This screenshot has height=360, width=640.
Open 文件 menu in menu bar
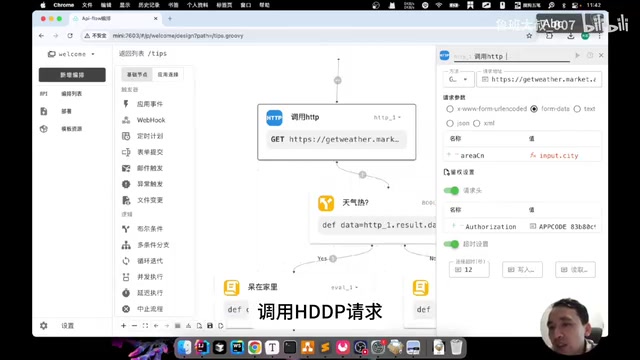(x=87, y=5)
